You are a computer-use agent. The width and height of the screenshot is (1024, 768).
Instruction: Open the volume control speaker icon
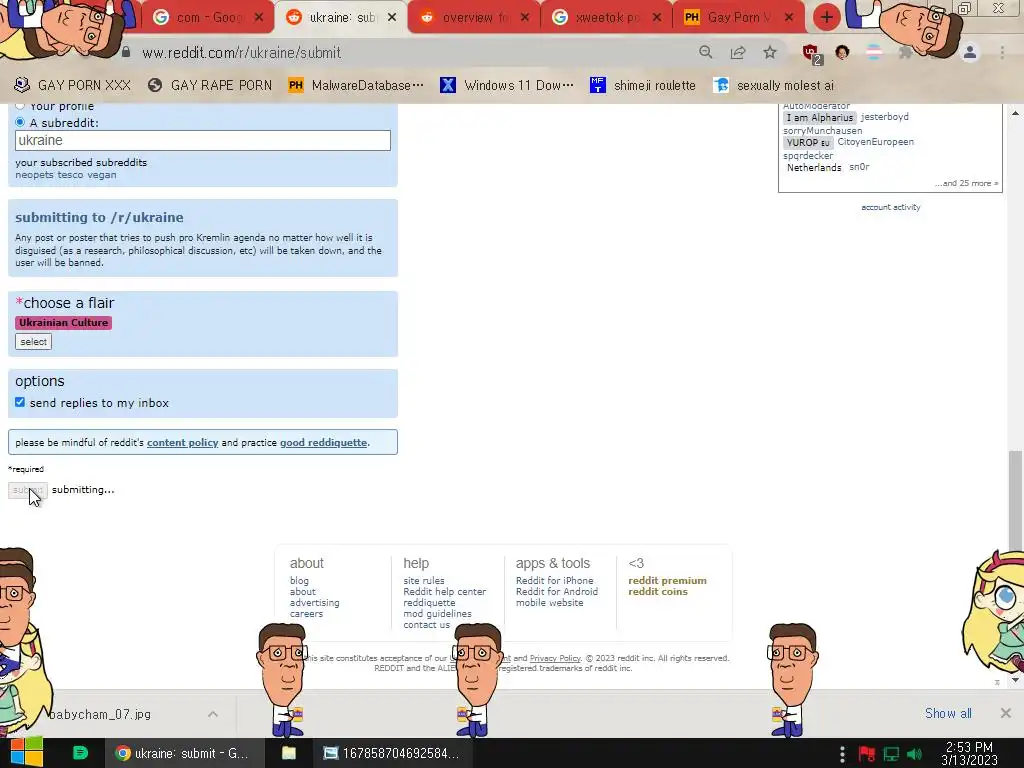point(914,754)
